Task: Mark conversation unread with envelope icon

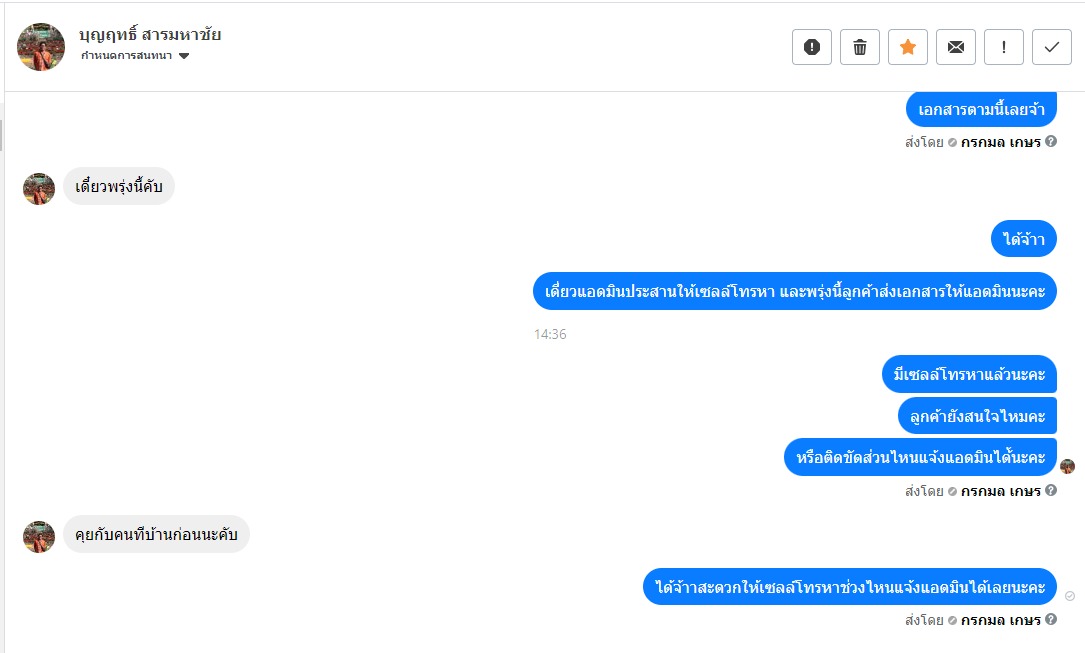Action: click(x=956, y=47)
